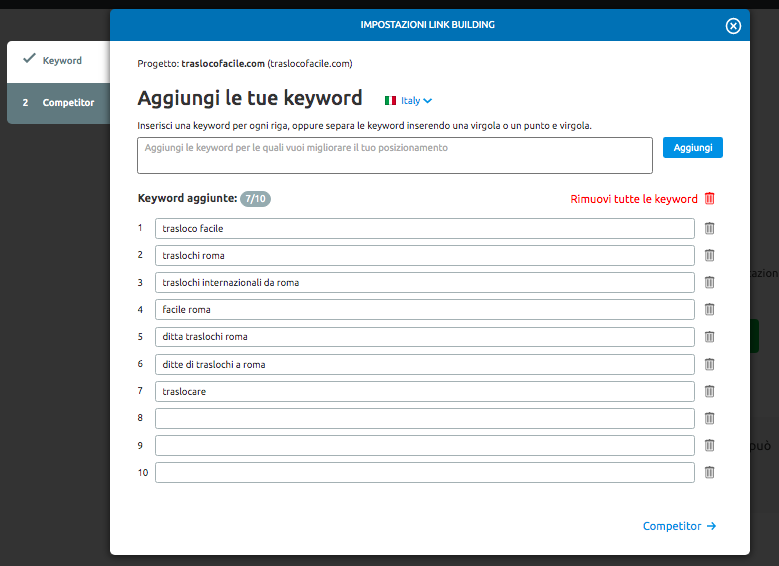
Task: Close the Impostazioni Link Building dialog
Action: [733, 26]
